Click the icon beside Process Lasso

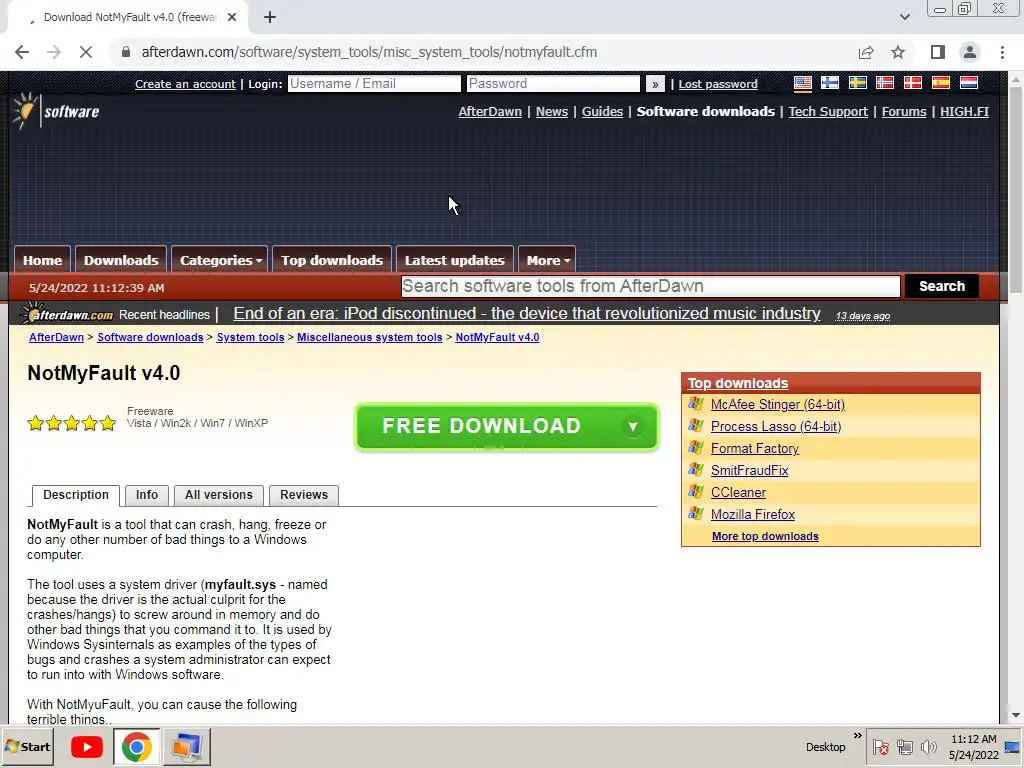(x=696, y=426)
